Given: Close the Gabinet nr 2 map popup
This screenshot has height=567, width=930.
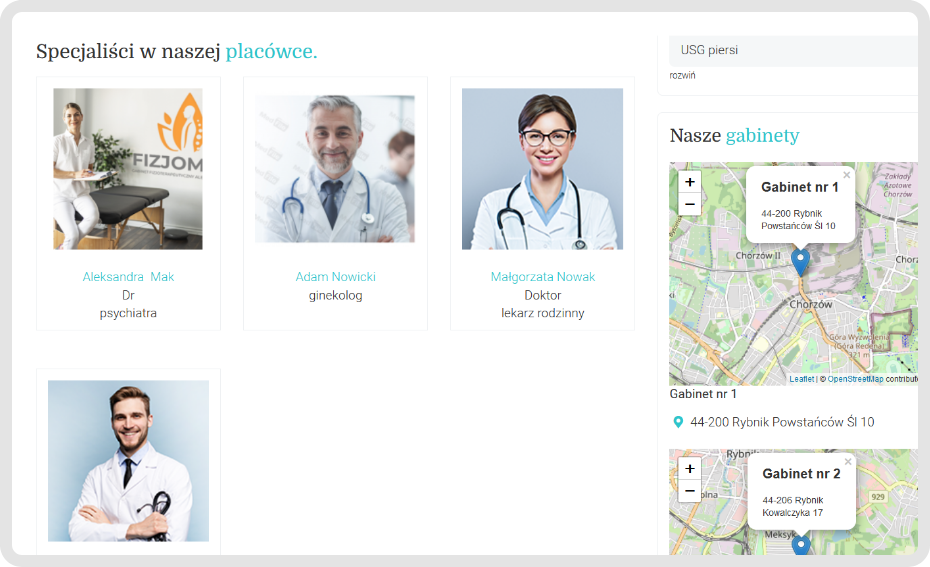Looking at the screenshot, I should 848,462.
